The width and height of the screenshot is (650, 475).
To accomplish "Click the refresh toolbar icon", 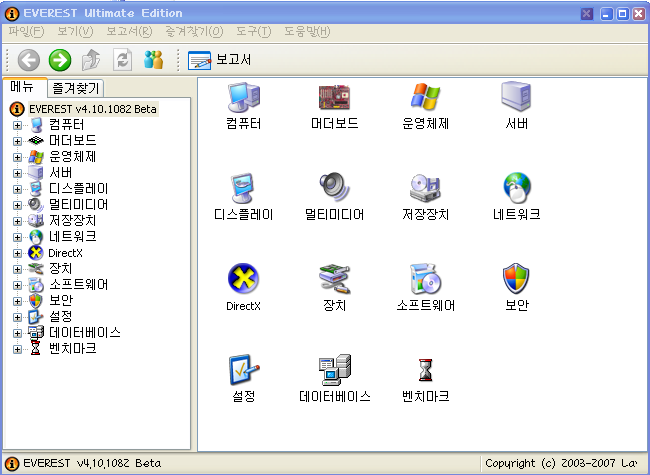I will [123, 60].
